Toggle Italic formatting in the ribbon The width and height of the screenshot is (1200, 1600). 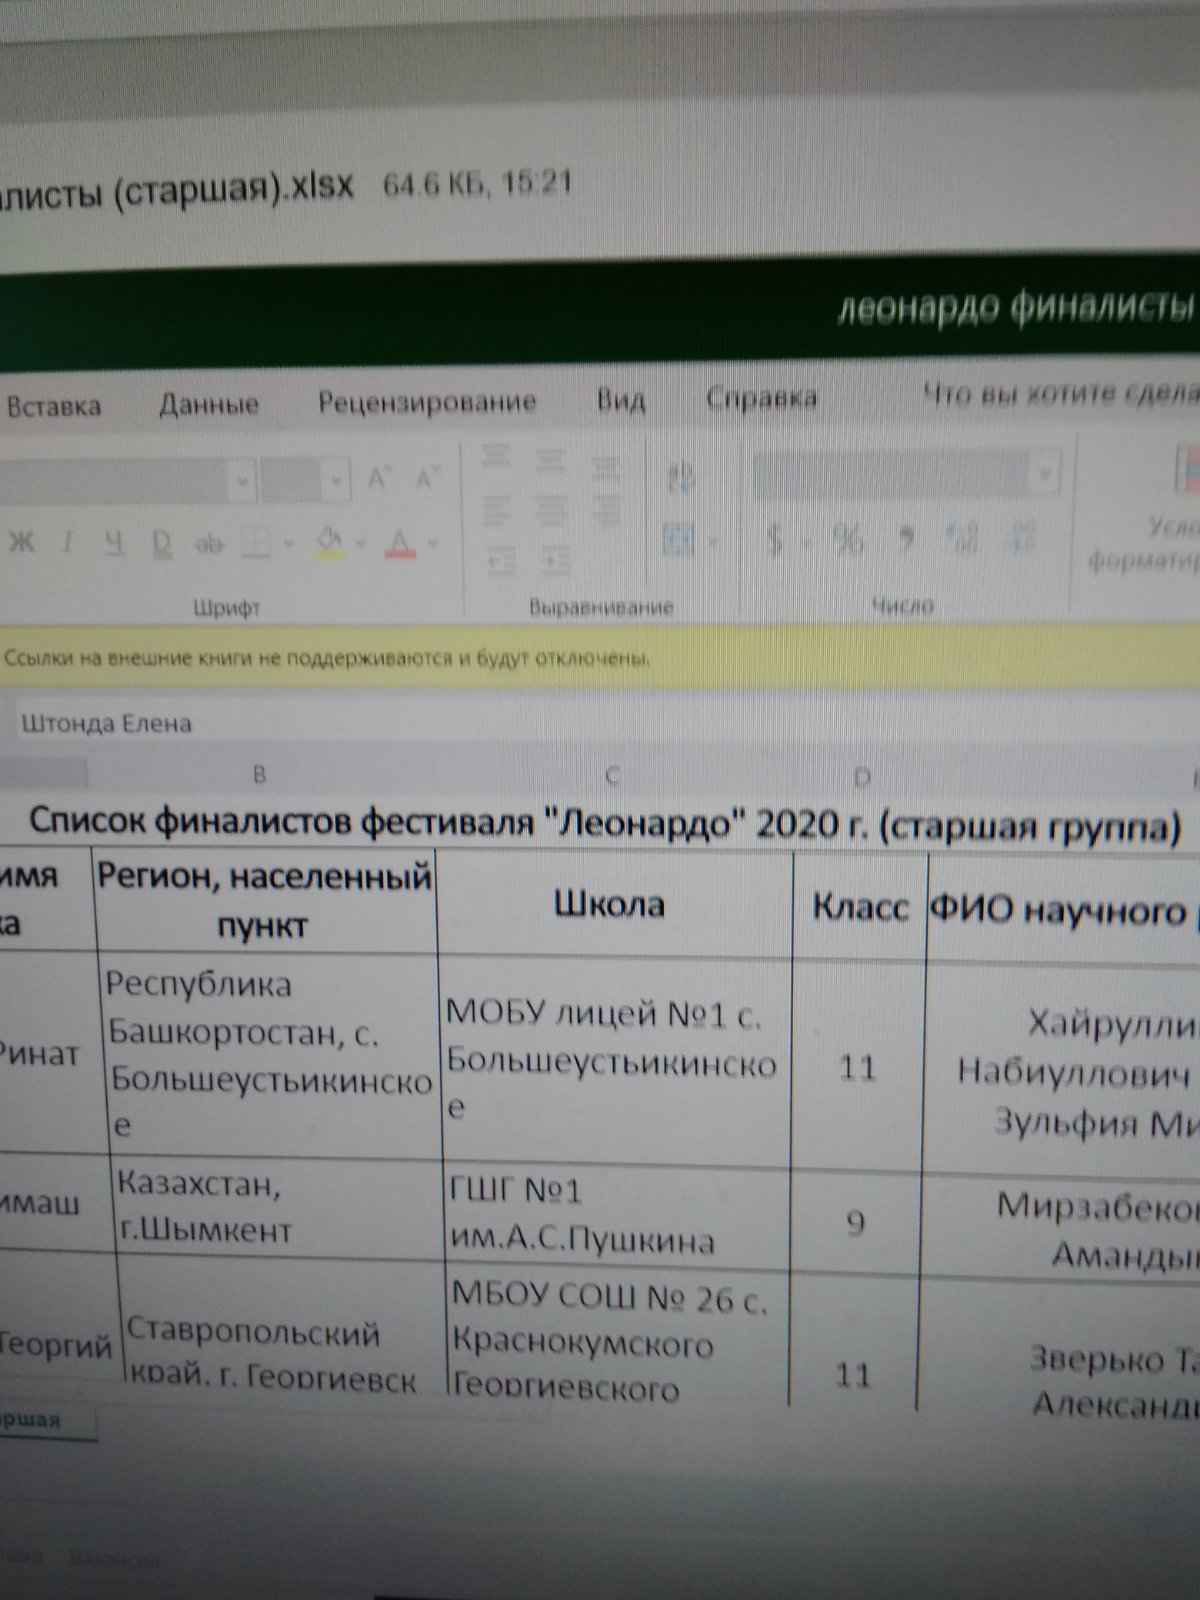68,543
